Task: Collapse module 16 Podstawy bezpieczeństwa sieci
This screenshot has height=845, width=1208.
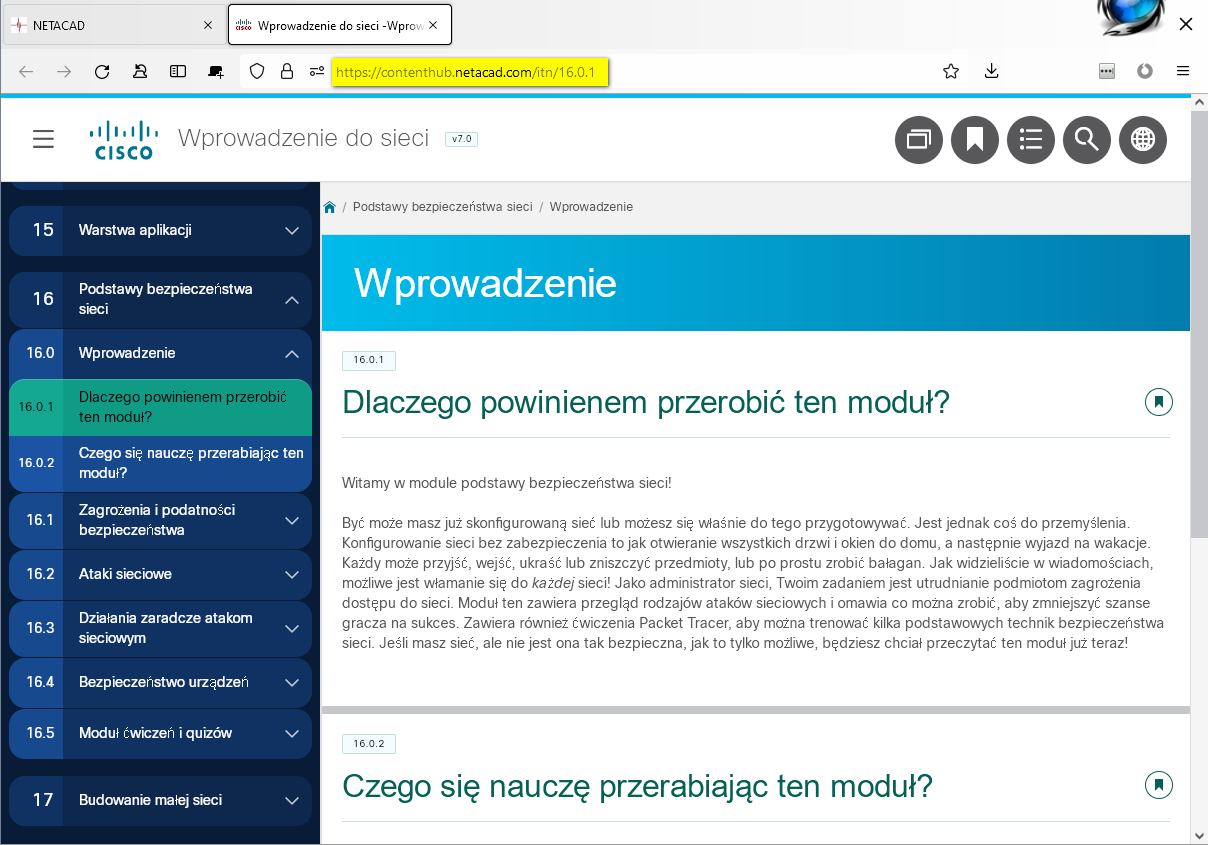Action: (x=292, y=299)
